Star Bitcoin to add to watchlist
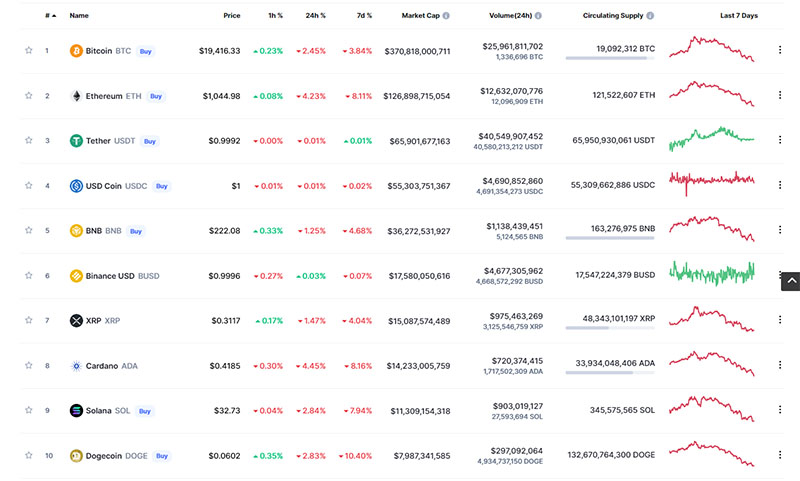Viewport: 800px width, 481px height. click(29, 51)
